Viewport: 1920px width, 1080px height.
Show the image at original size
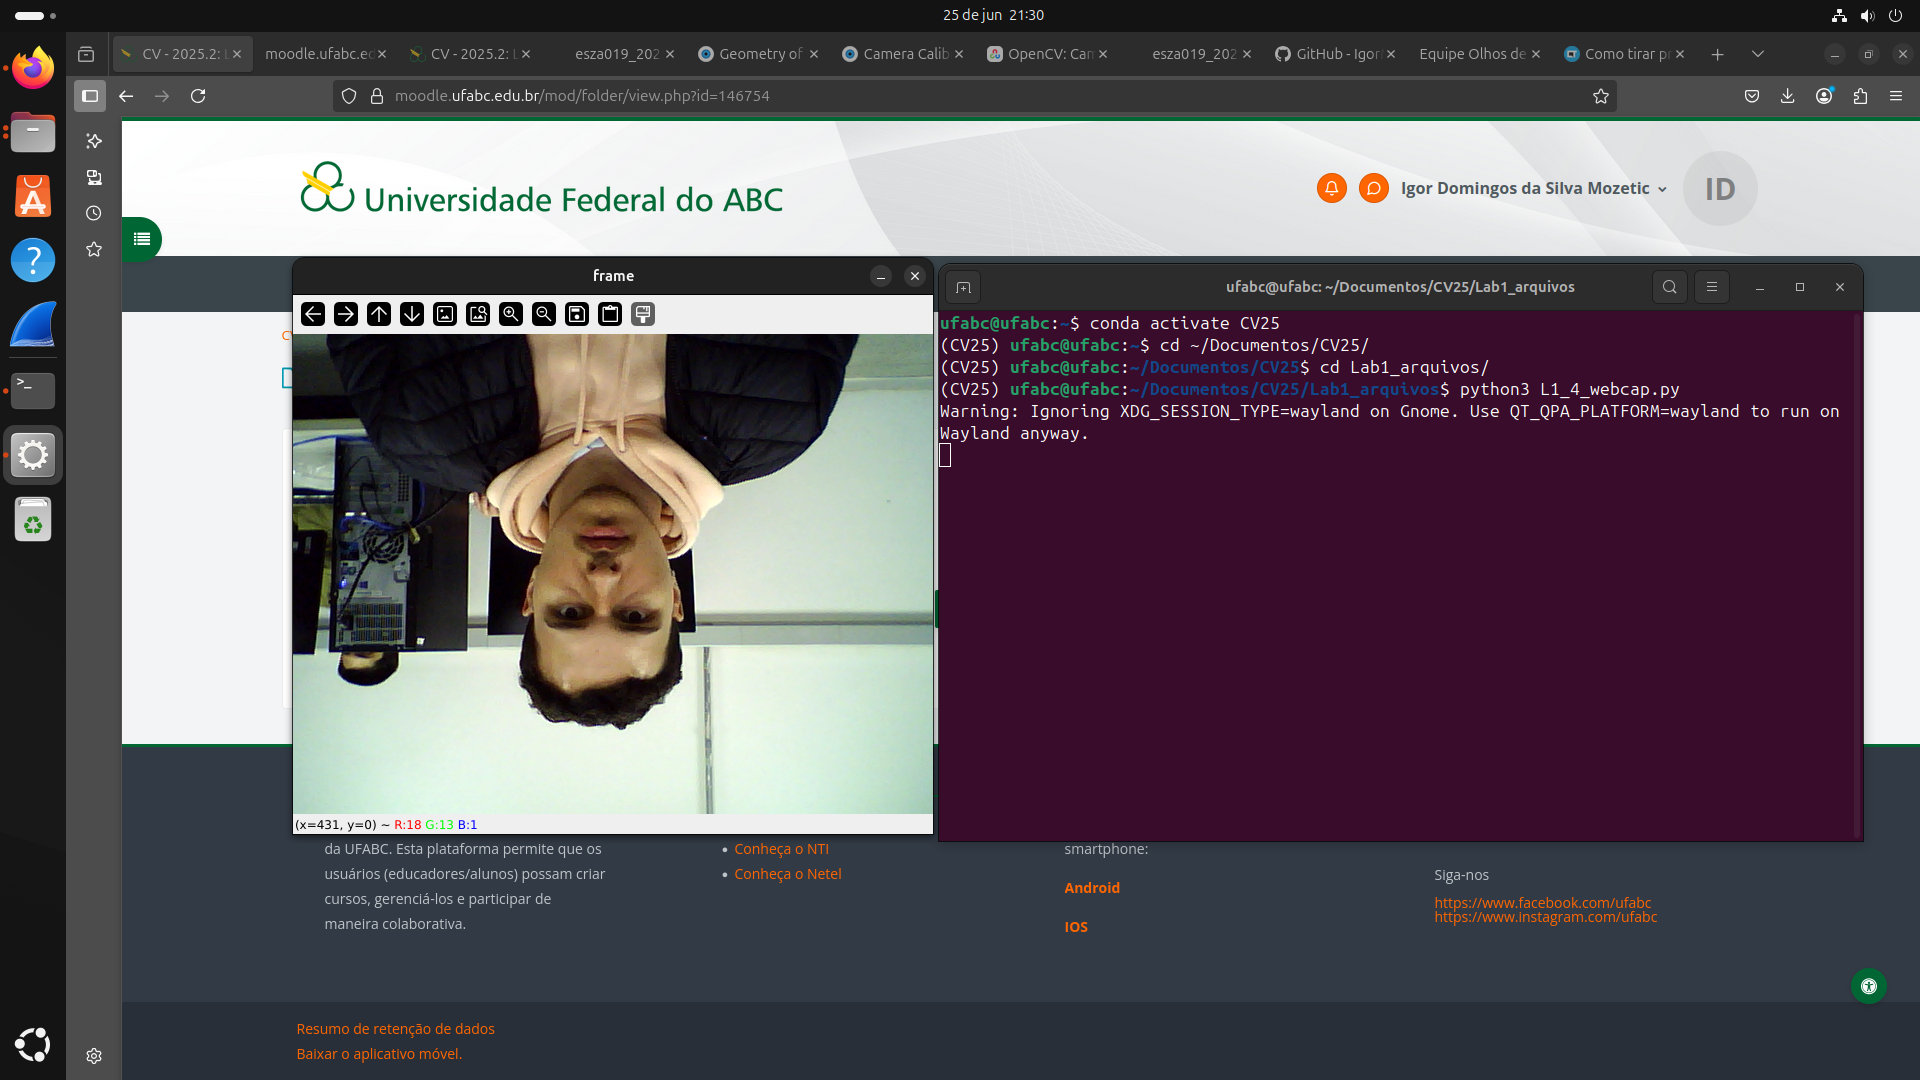tap(445, 314)
